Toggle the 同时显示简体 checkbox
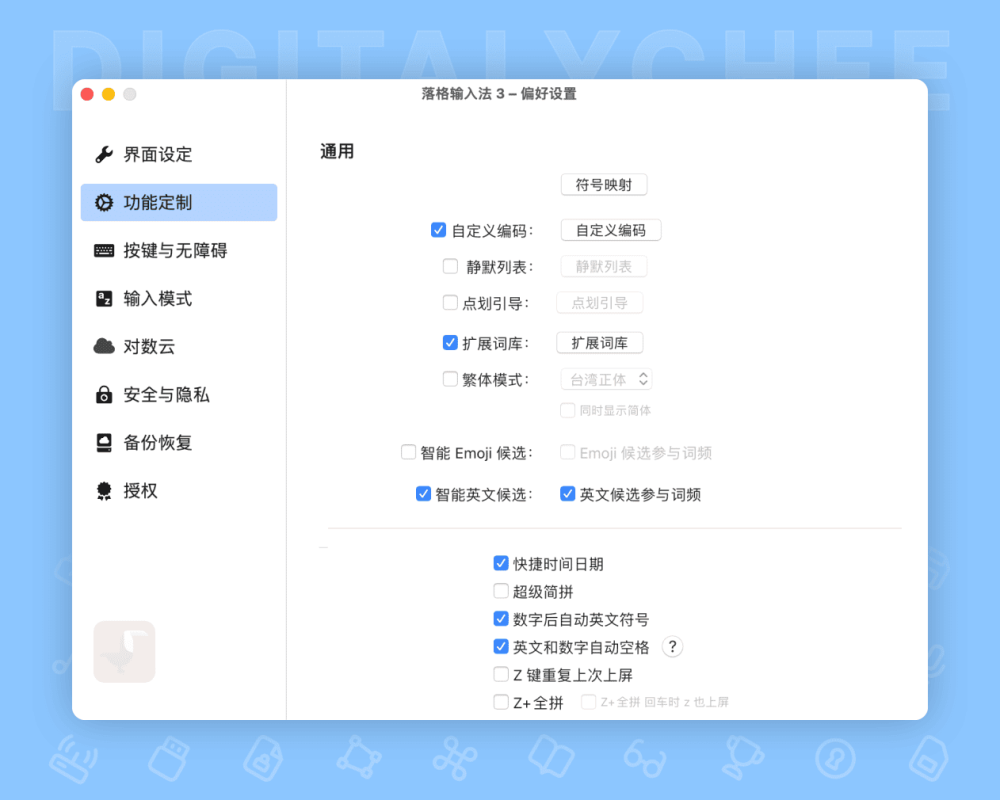1000x800 pixels. 568,410
